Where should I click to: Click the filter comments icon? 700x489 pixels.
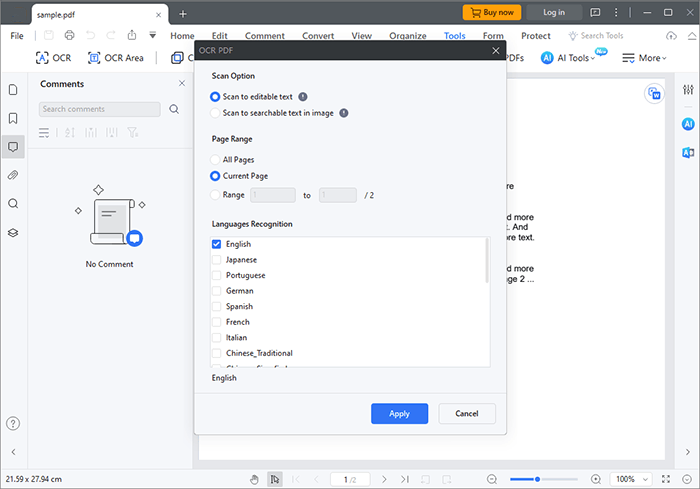133,132
